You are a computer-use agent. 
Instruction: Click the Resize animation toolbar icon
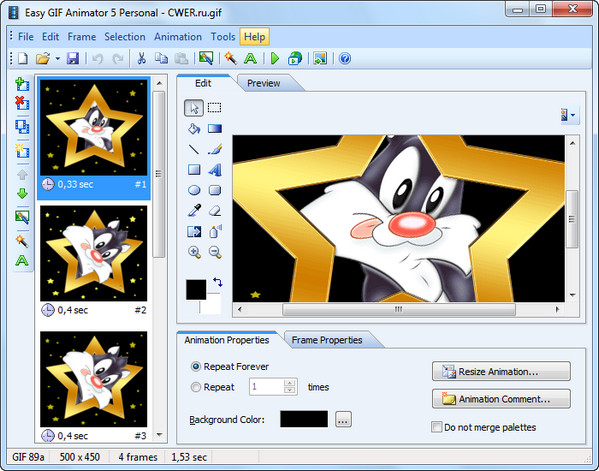pos(320,58)
